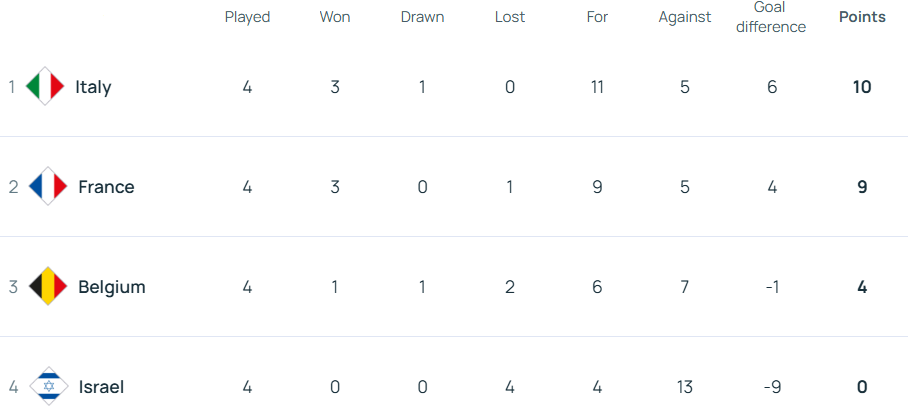Screen dimensions: 908x412
Task: Click the For column header
Action: 597,17
